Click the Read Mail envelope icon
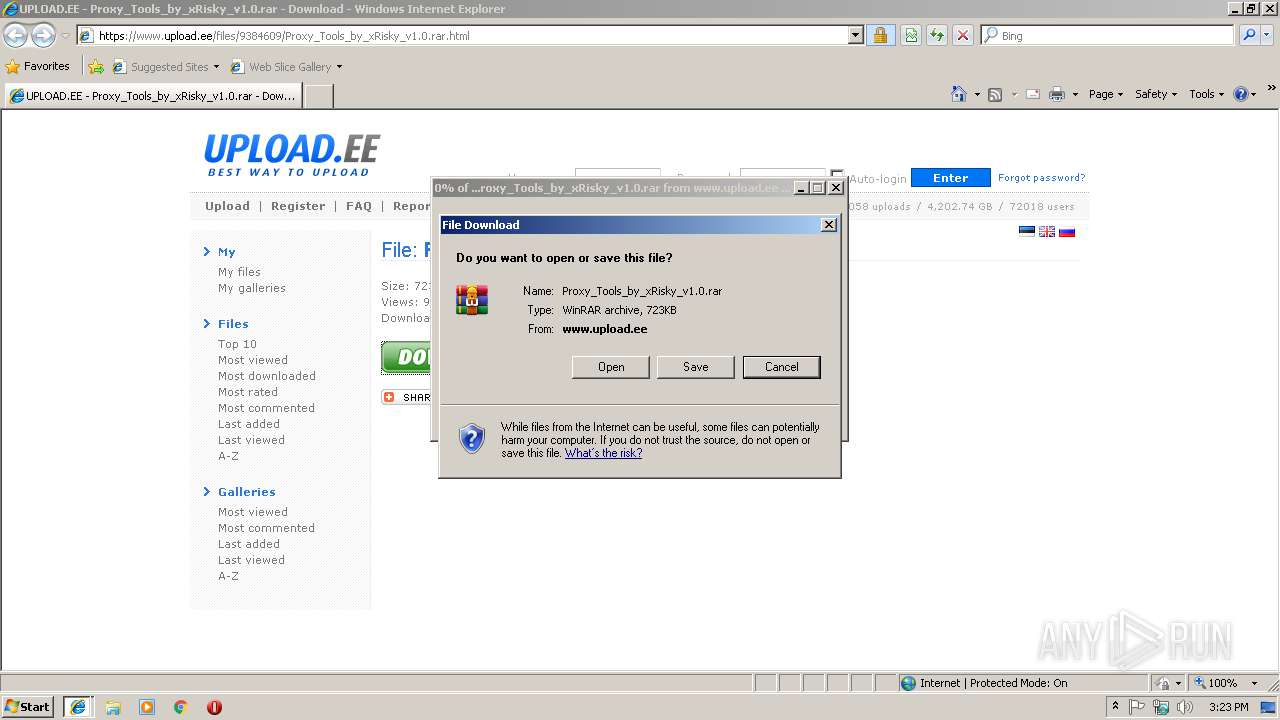Image resolution: width=1280 pixels, height=720 pixels. [x=1033, y=94]
